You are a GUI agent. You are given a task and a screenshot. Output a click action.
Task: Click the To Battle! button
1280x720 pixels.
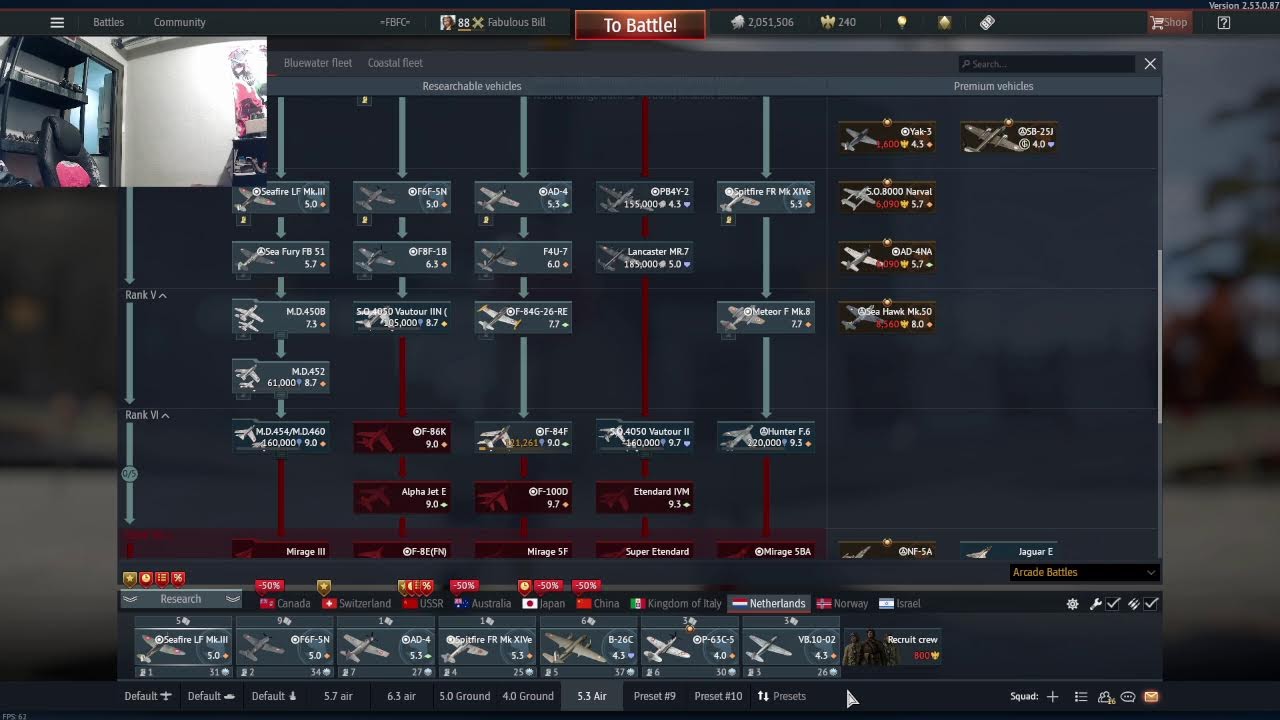pos(640,25)
